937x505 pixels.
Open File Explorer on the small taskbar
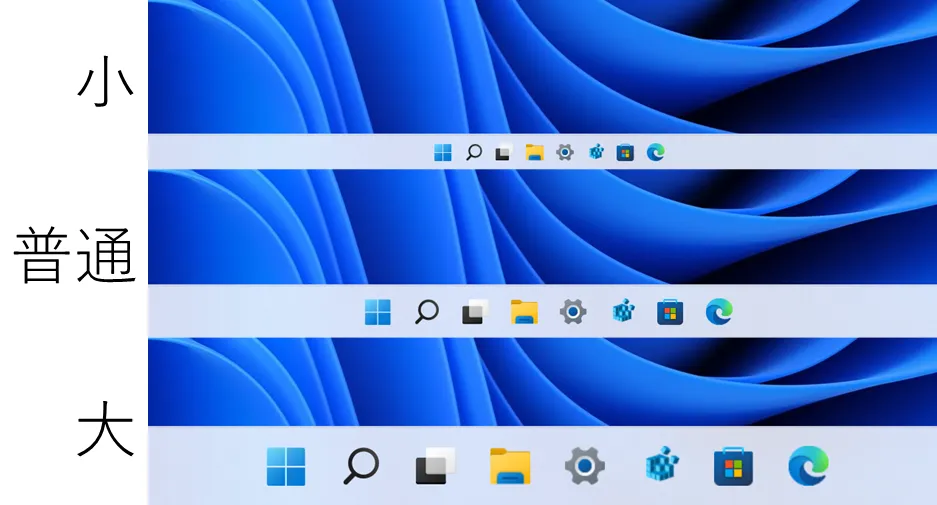tap(534, 152)
